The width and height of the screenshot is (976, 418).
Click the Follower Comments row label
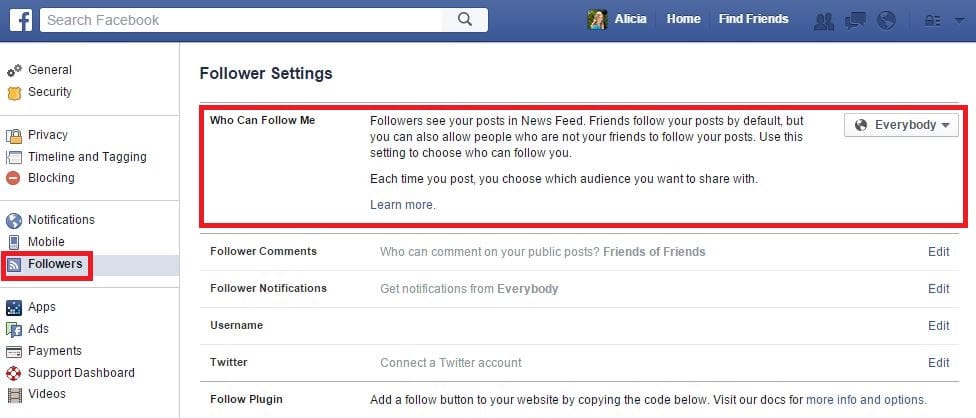tap(263, 251)
